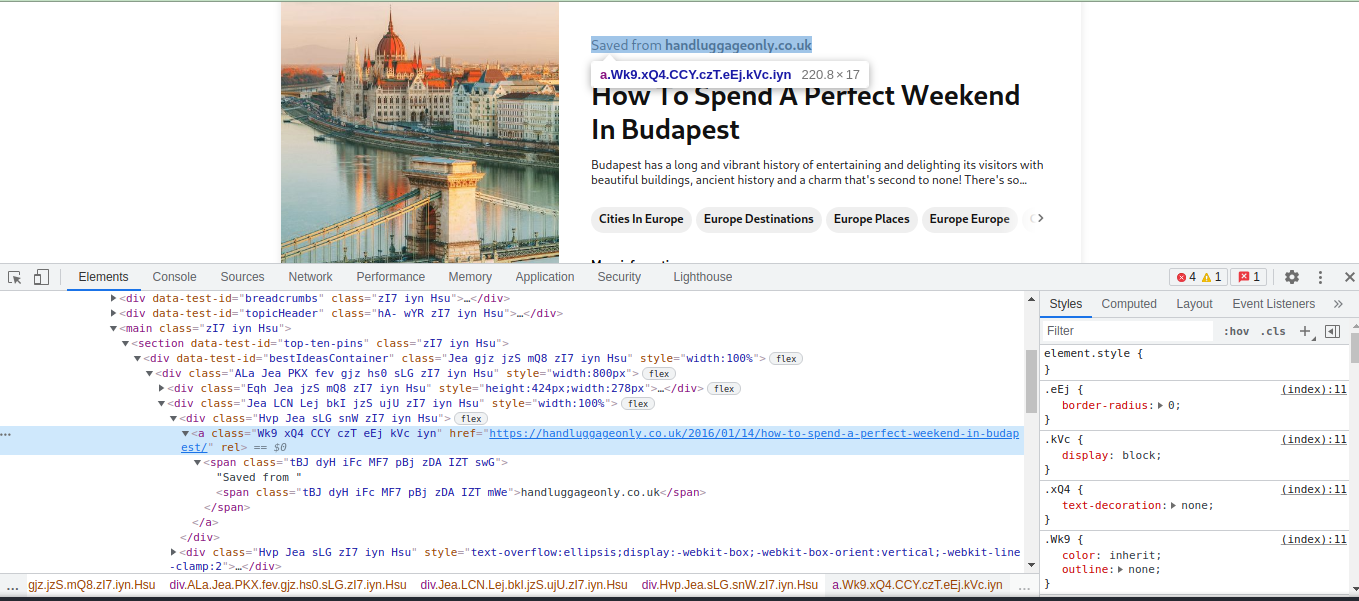The width and height of the screenshot is (1359, 601).
Task: Open the Lighthouse tab
Action: point(702,277)
